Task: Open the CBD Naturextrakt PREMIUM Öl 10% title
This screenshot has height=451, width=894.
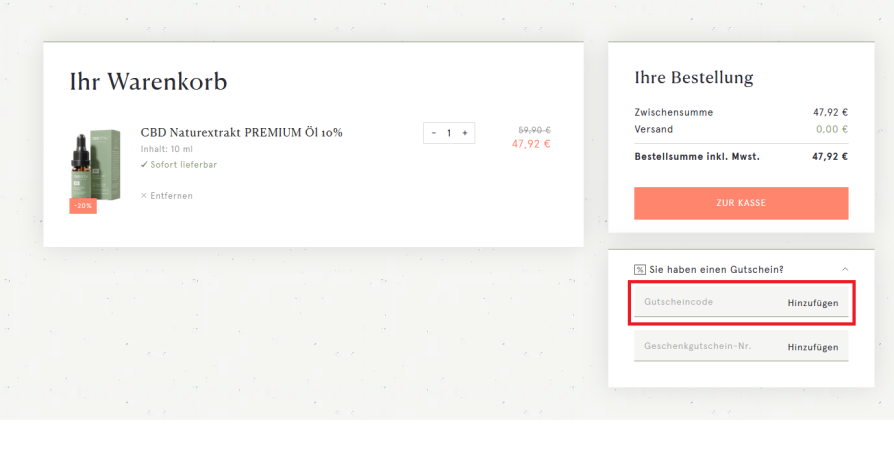Action: pos(241,132)
